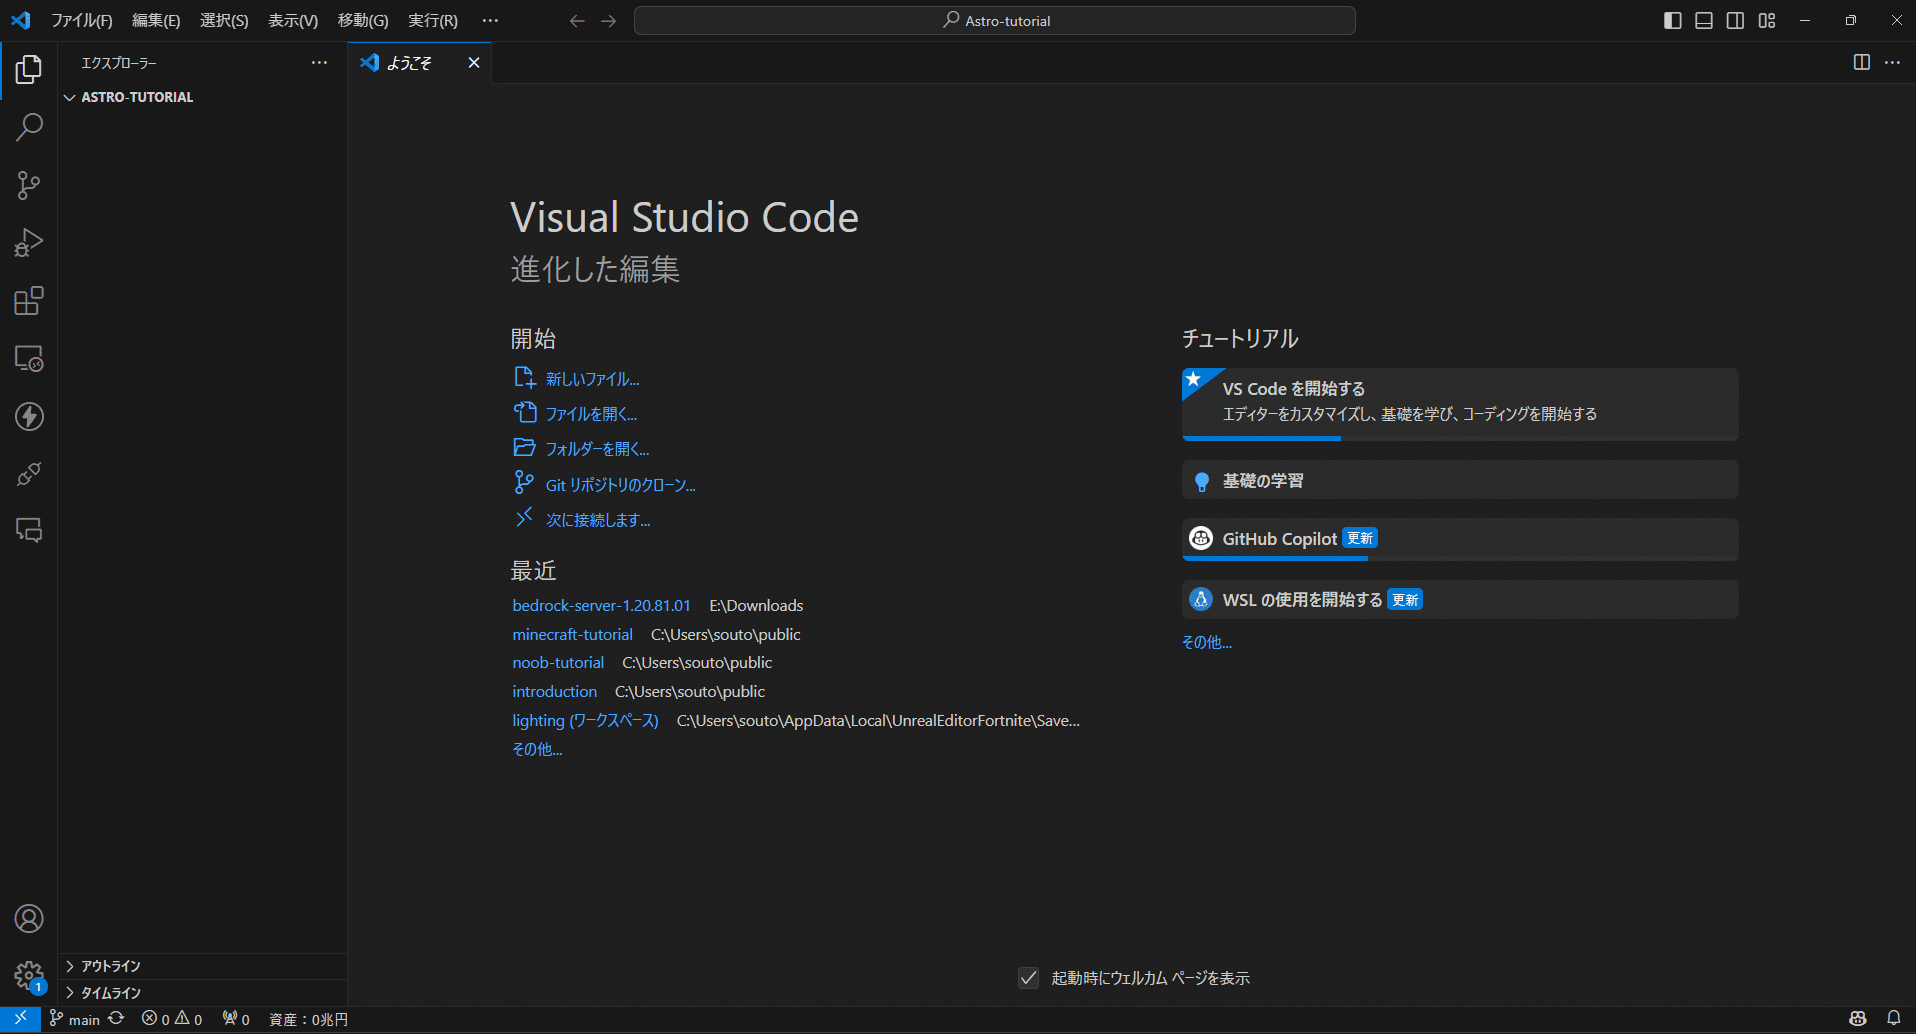Screen dimensions: 1916x1034
Task: Synchronize changes with the sync icon
Action: pyautogui.click(x=117, y=1019)
